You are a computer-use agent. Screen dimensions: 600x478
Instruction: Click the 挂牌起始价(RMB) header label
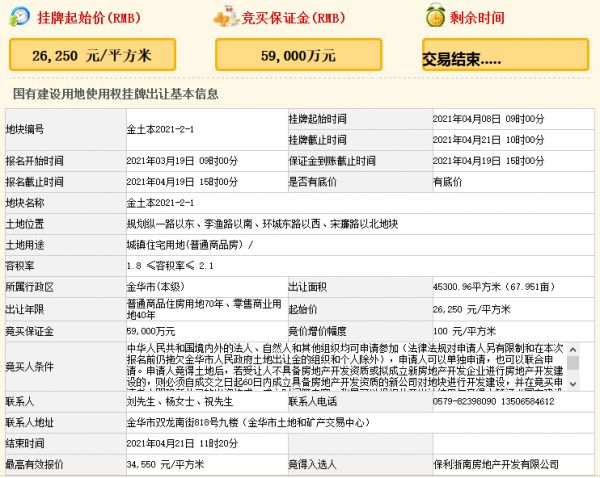point(89,18)
